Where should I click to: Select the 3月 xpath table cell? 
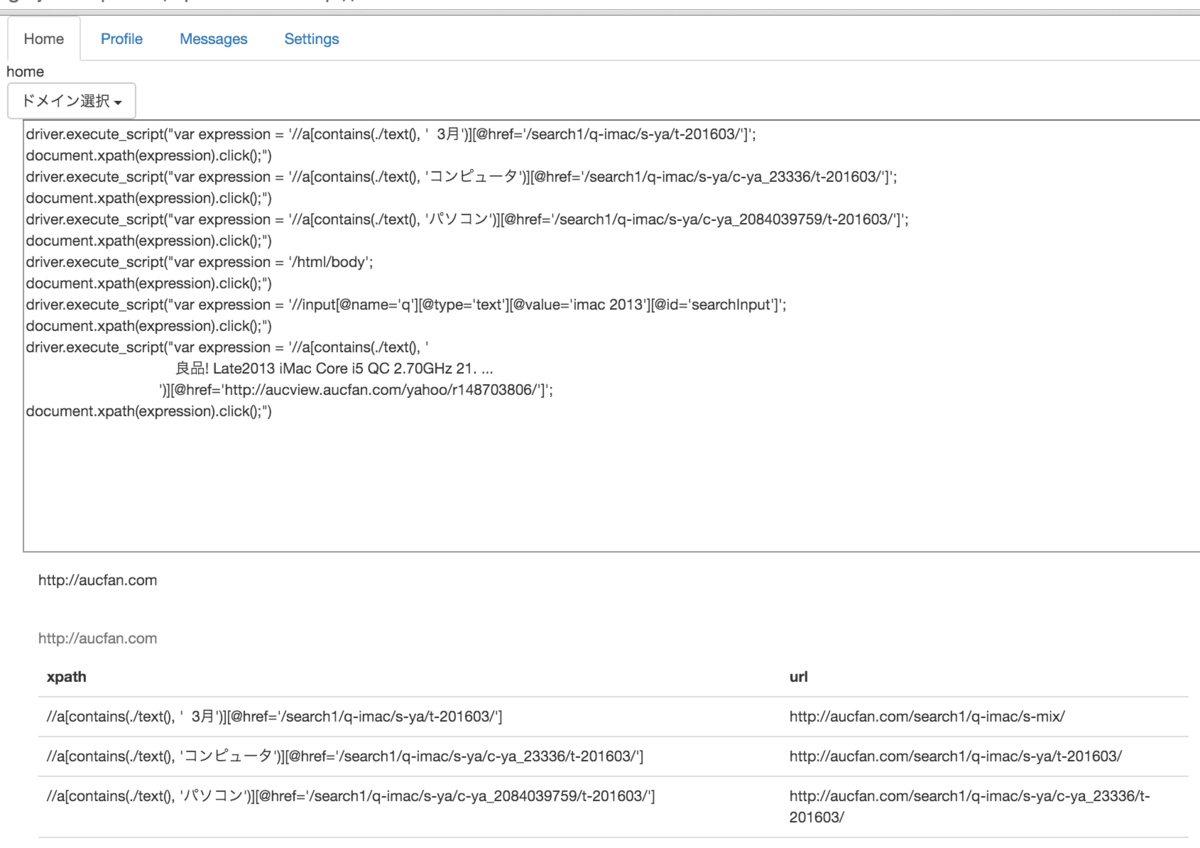click(x=409, y=717)
